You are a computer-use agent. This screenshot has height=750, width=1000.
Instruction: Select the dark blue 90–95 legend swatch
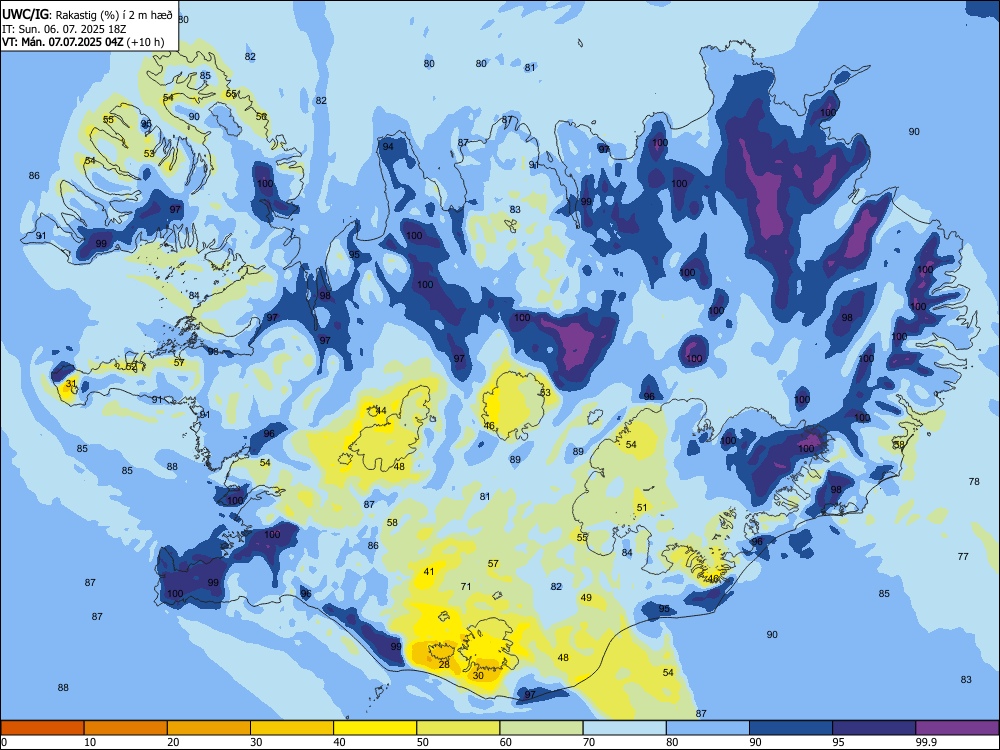click(x=791, y=728)
